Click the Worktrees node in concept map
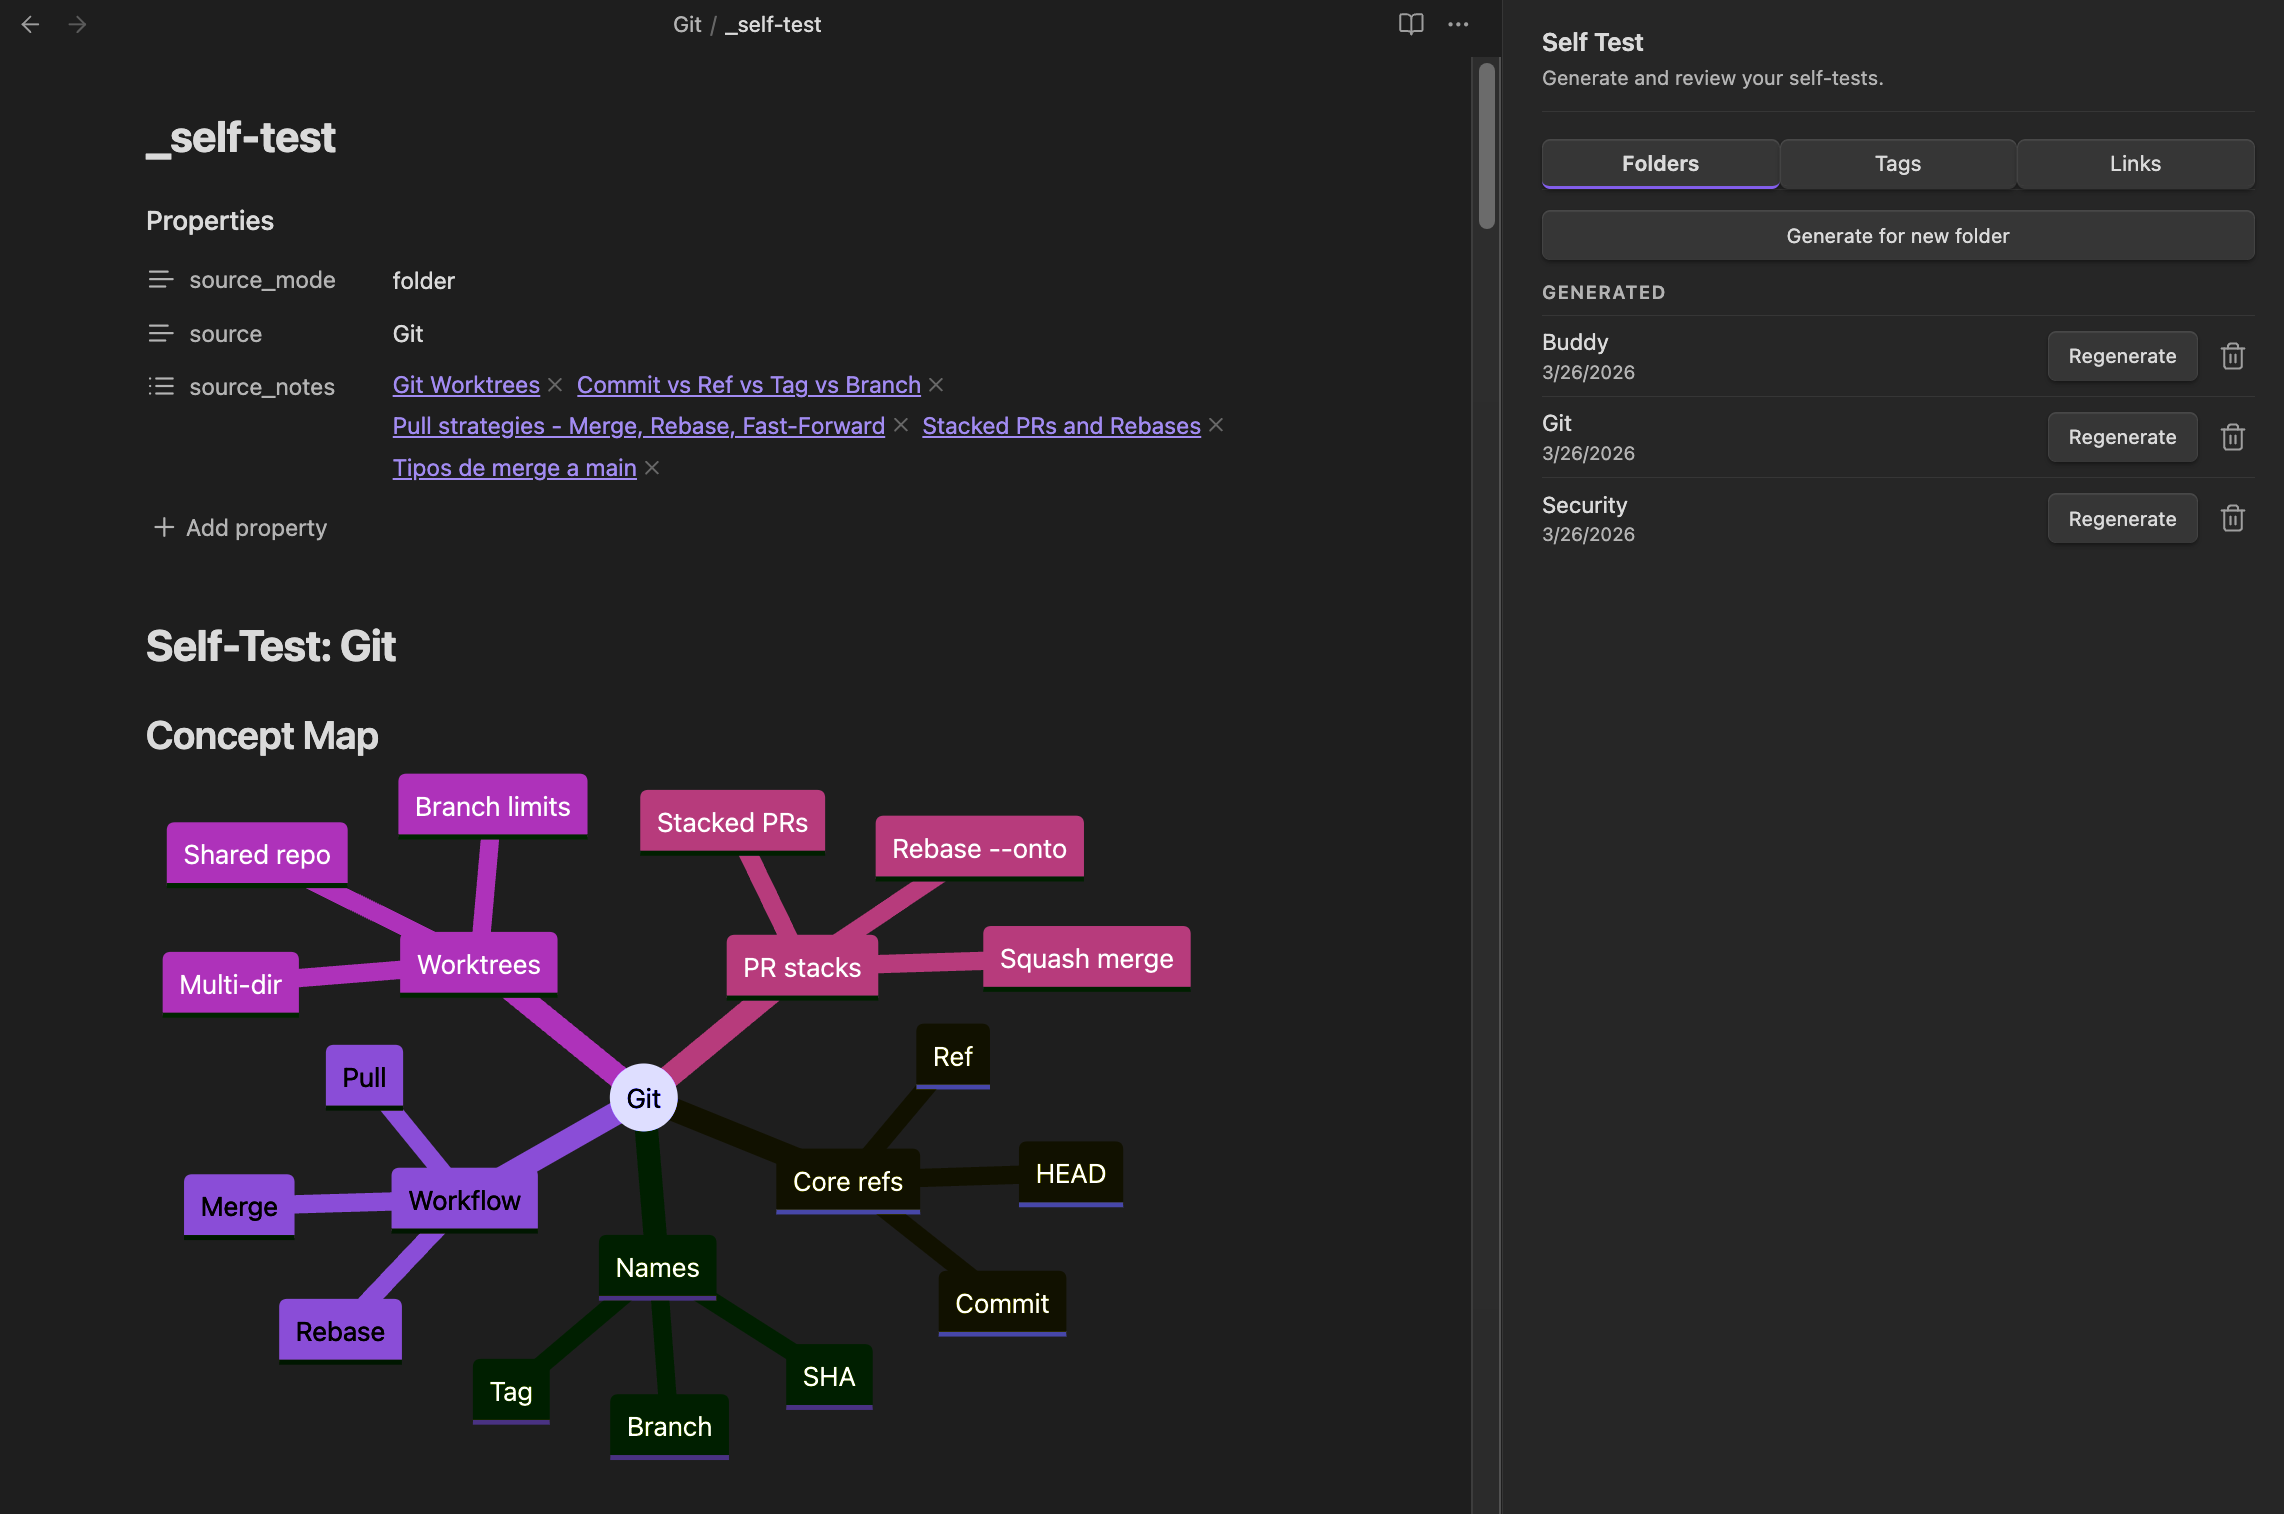The height and width of the screenshot is (1514, 2284). pyautogui.click(x=478, y=964)
